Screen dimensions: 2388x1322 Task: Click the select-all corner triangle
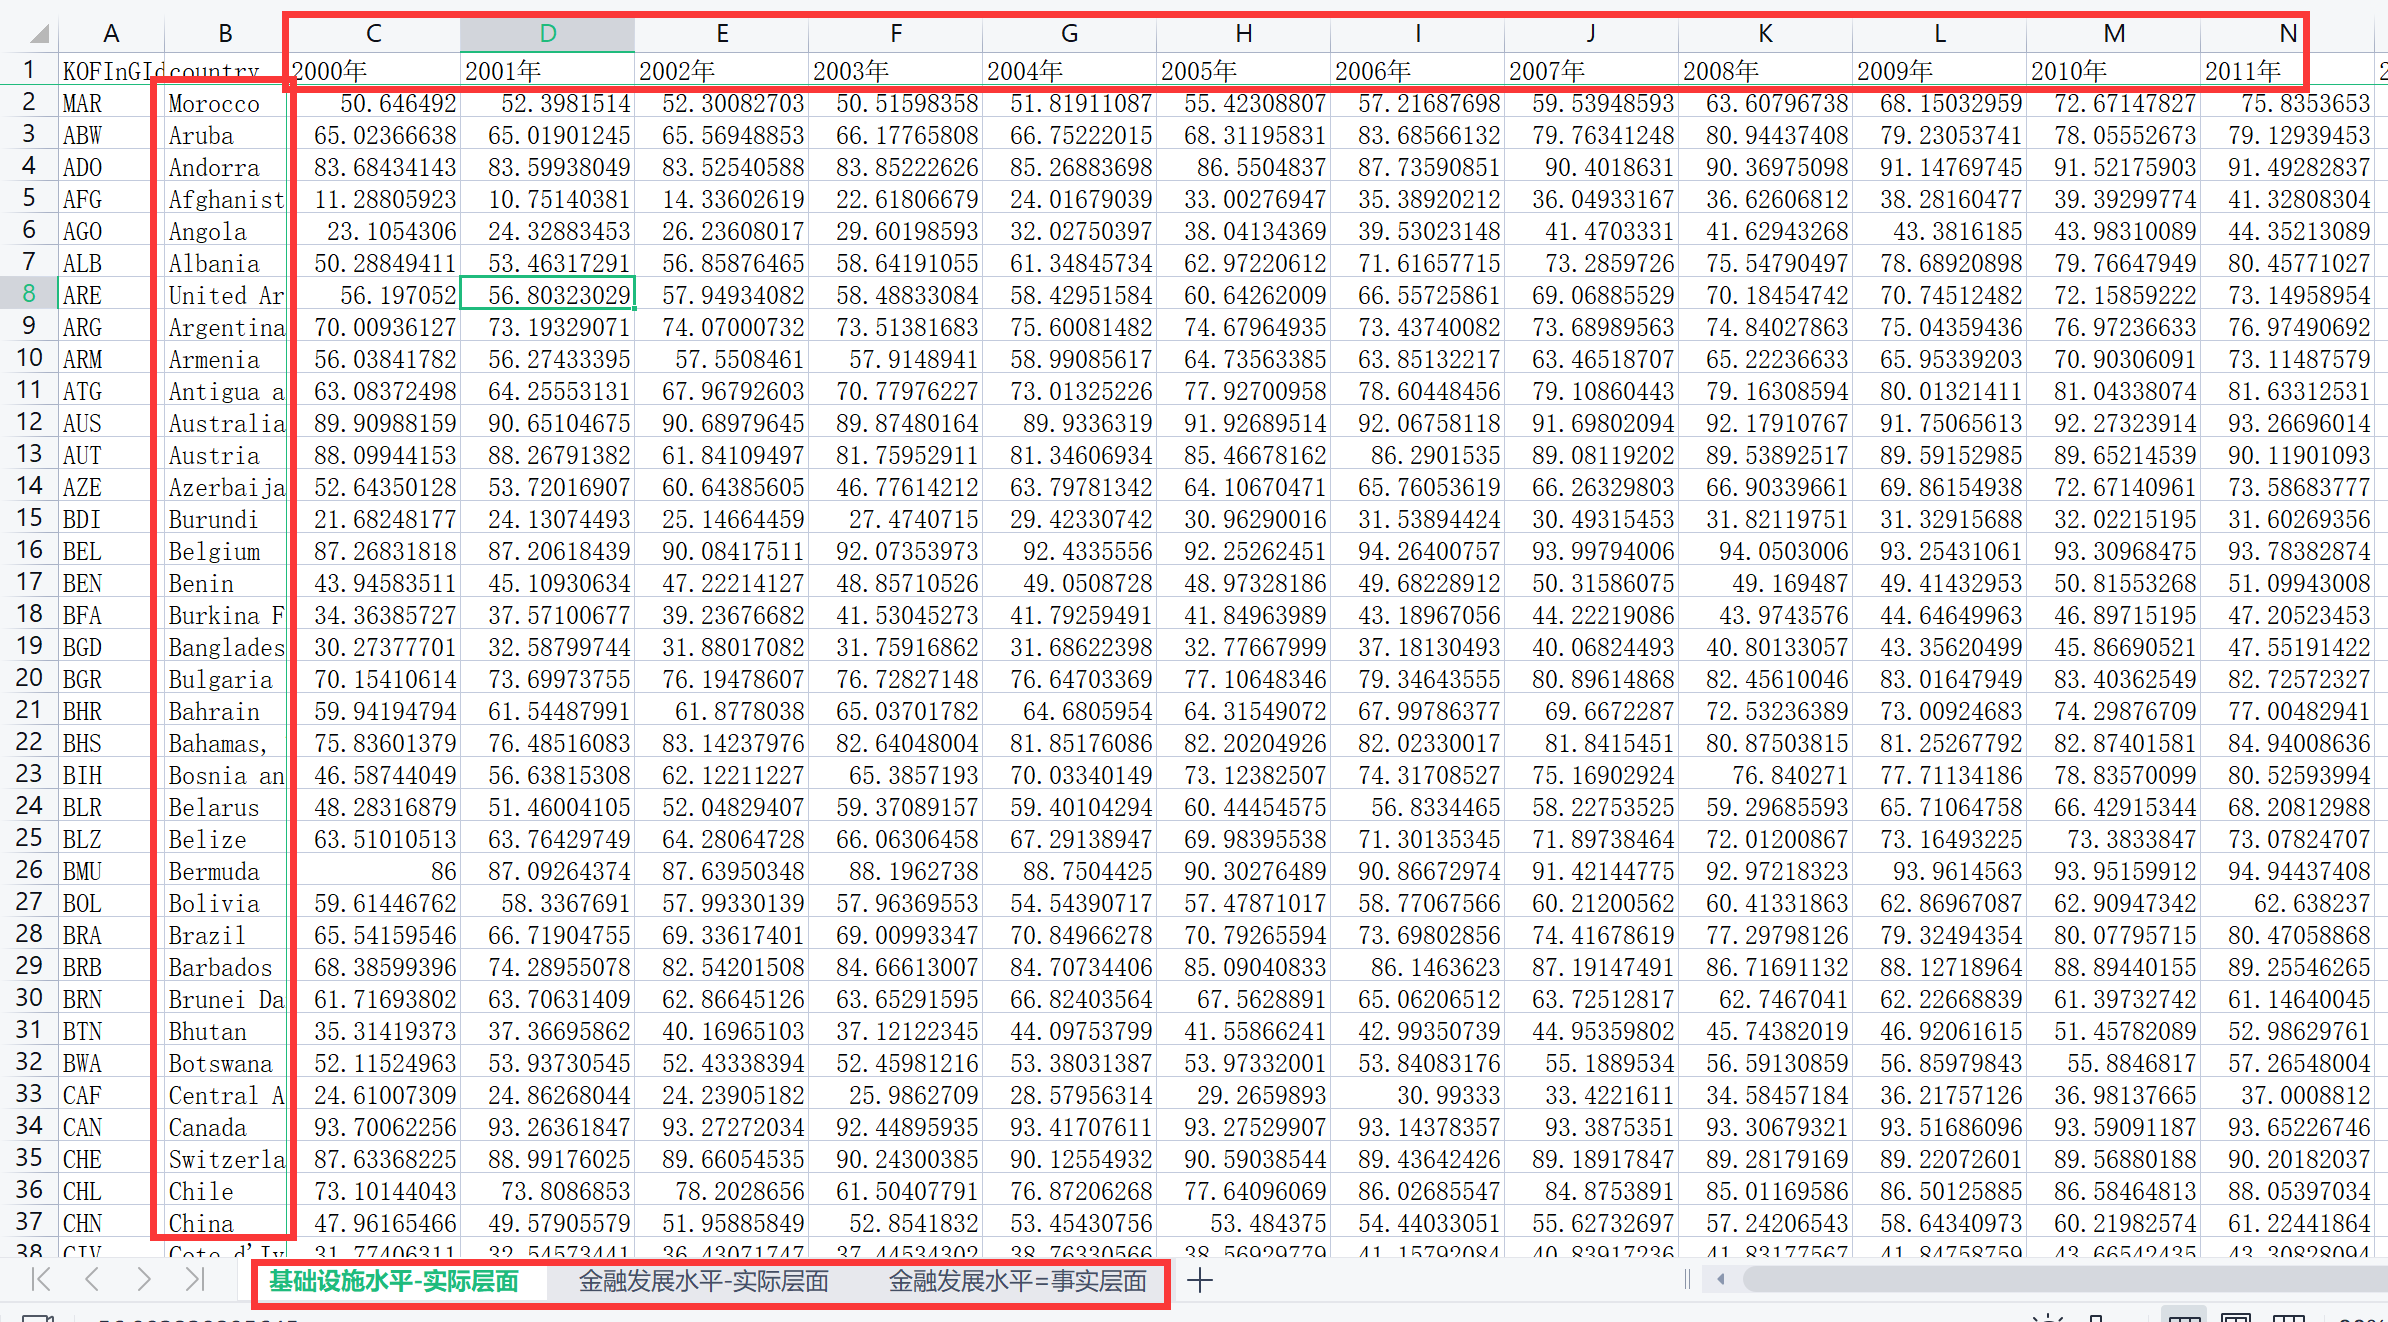pyautogui.click(x=39, y=35)
